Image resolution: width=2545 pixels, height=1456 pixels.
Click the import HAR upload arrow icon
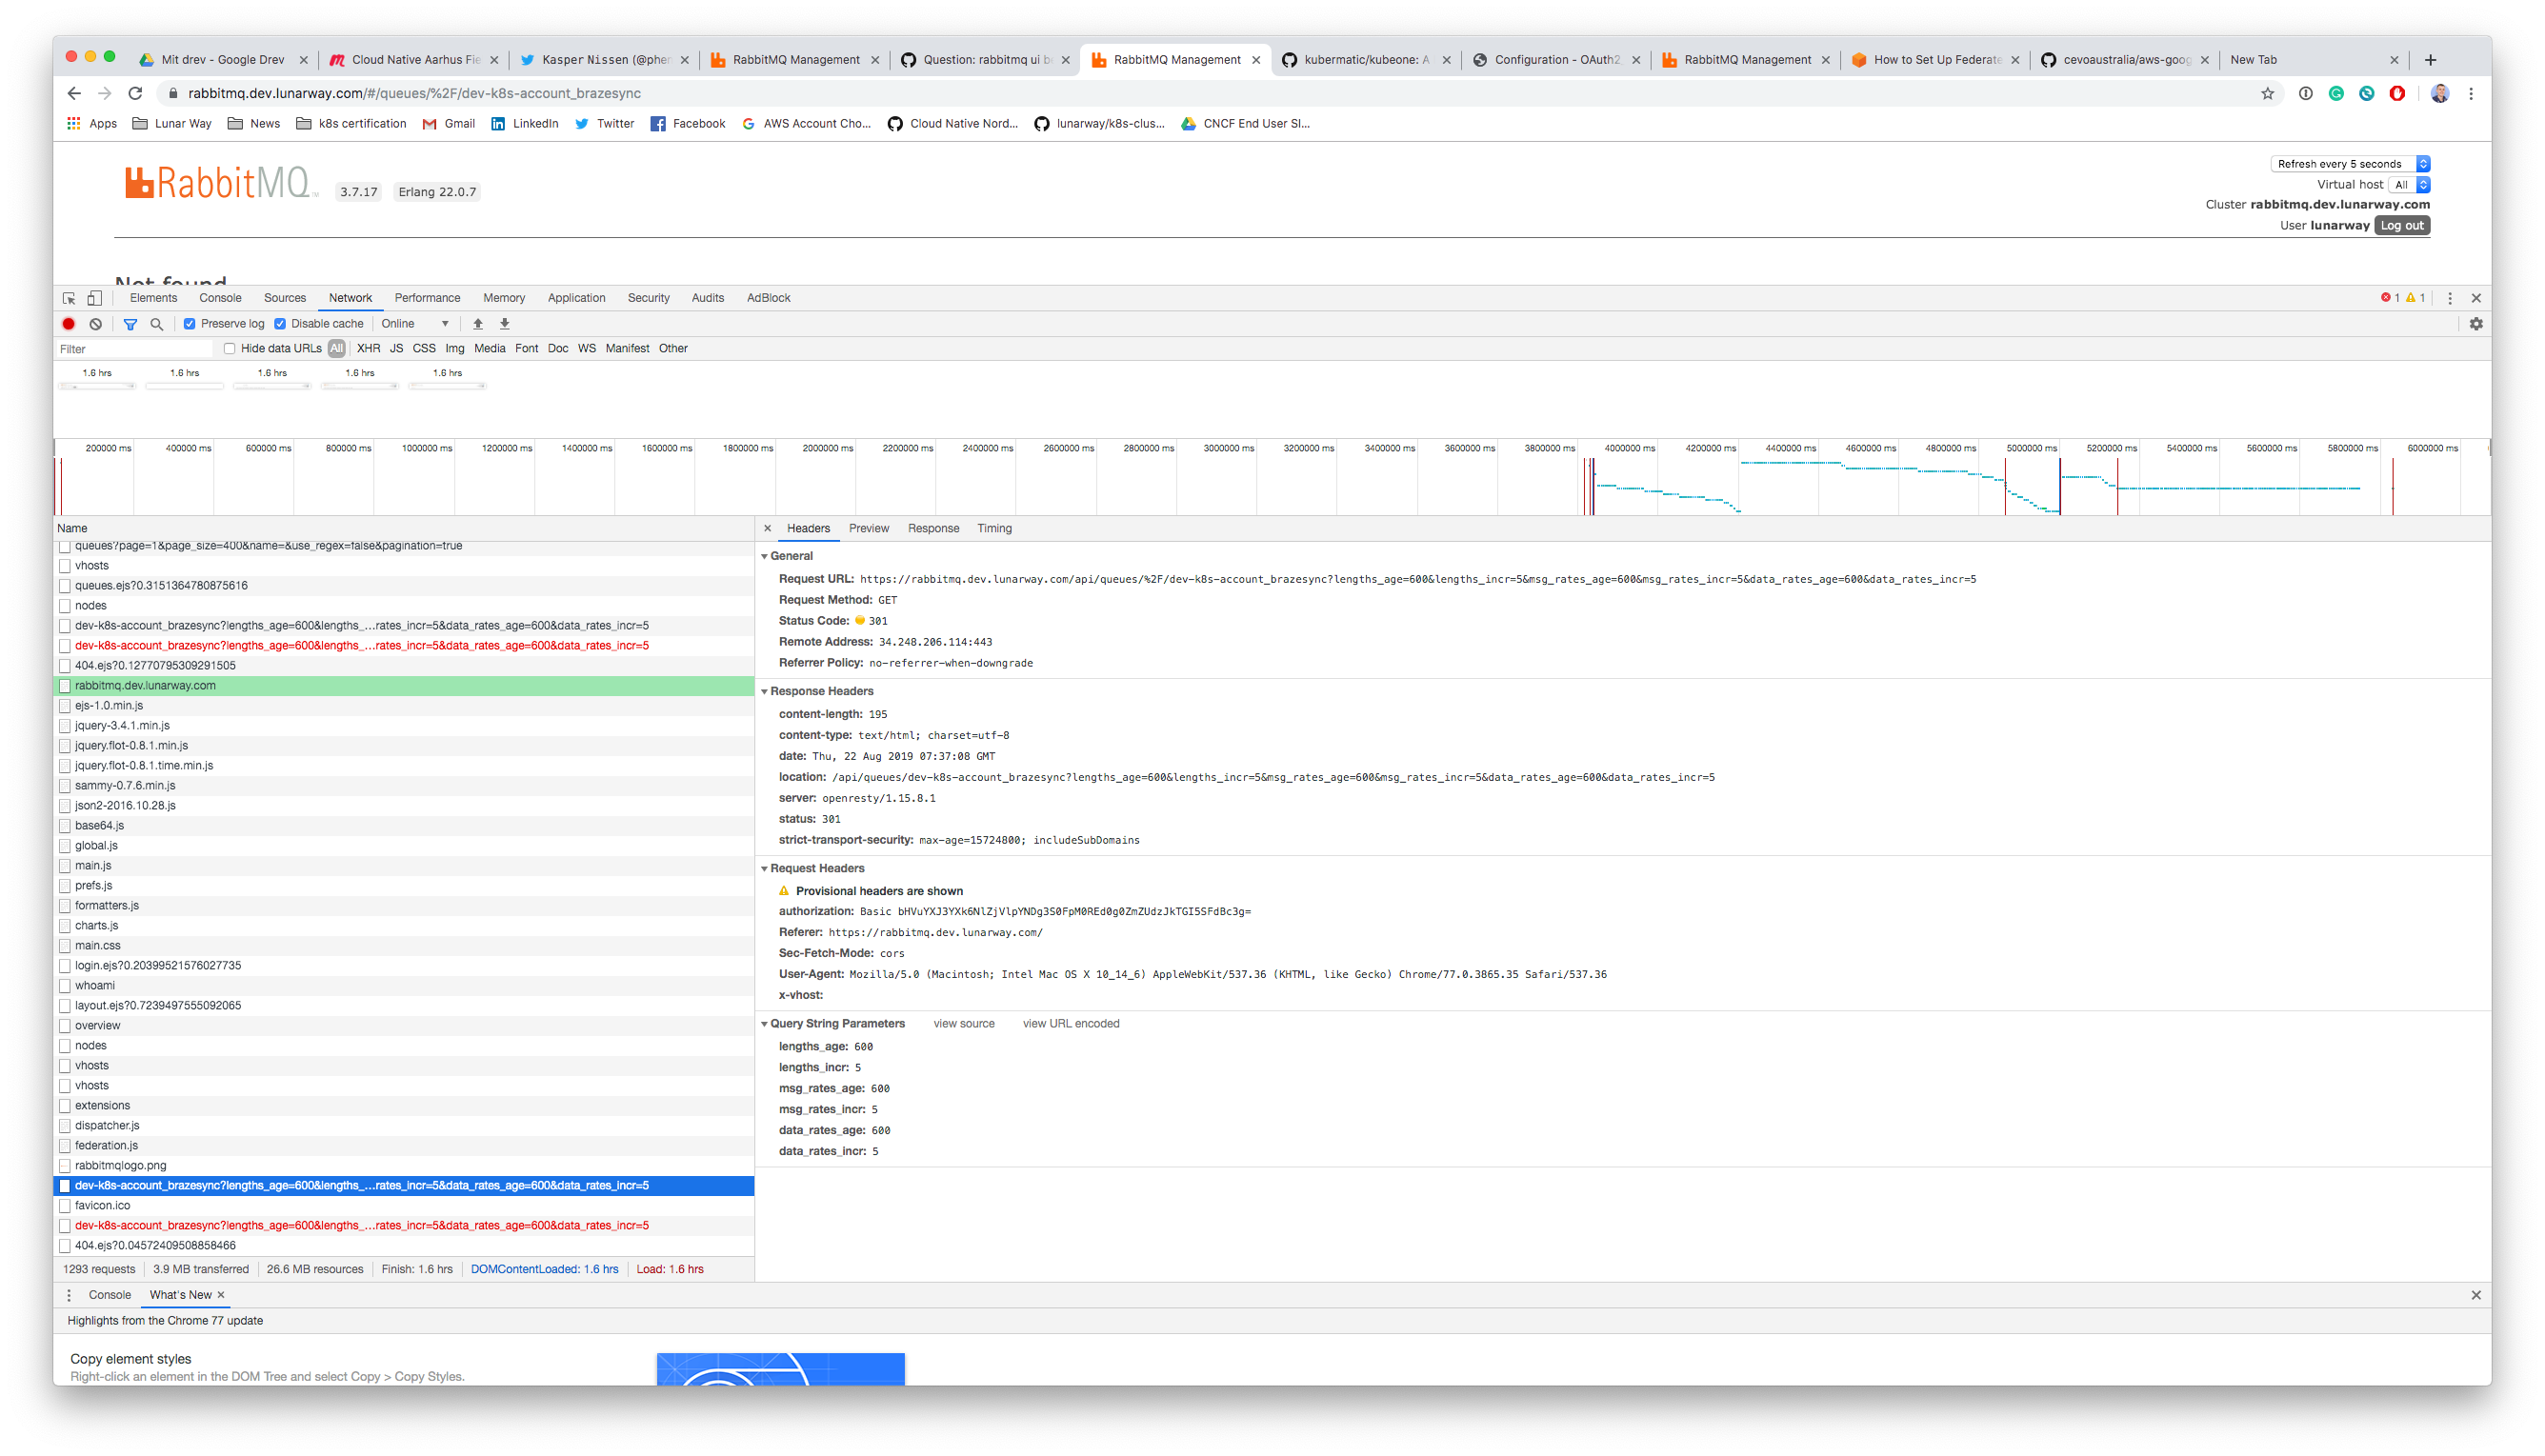click(x=478, y=324)
